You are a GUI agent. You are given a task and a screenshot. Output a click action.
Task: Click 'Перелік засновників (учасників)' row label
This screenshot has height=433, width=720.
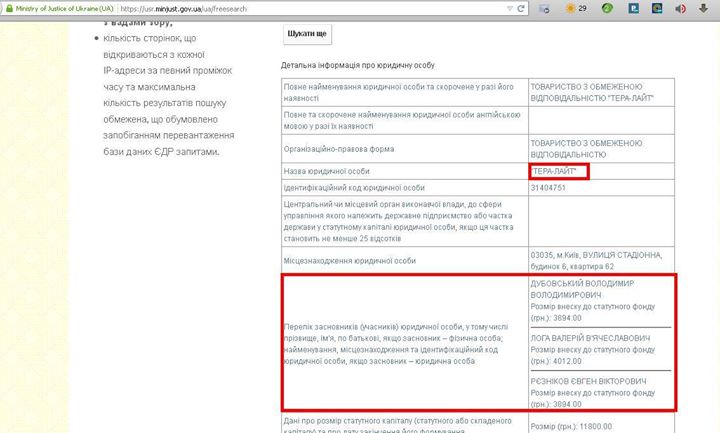(396, 344)
